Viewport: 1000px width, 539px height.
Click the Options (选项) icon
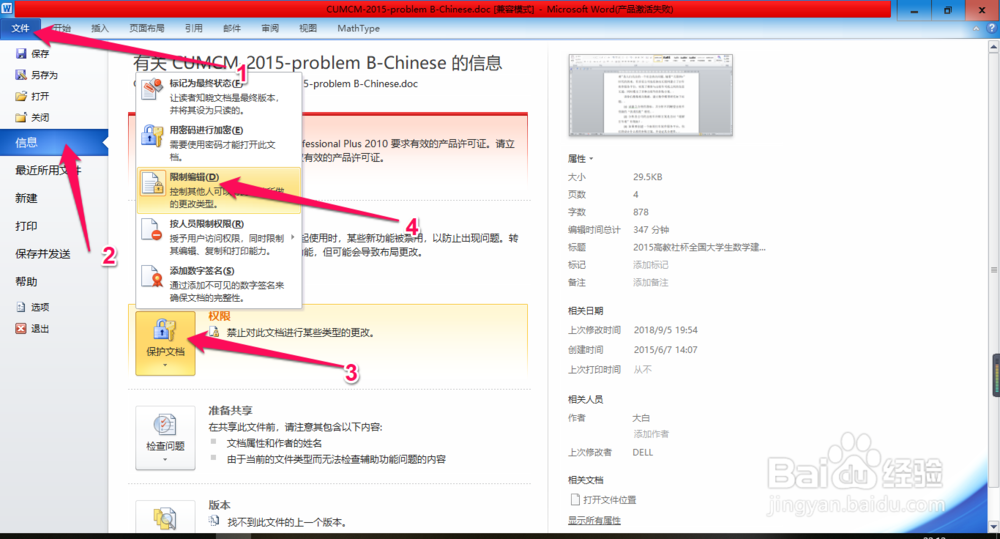pos(21,307)
